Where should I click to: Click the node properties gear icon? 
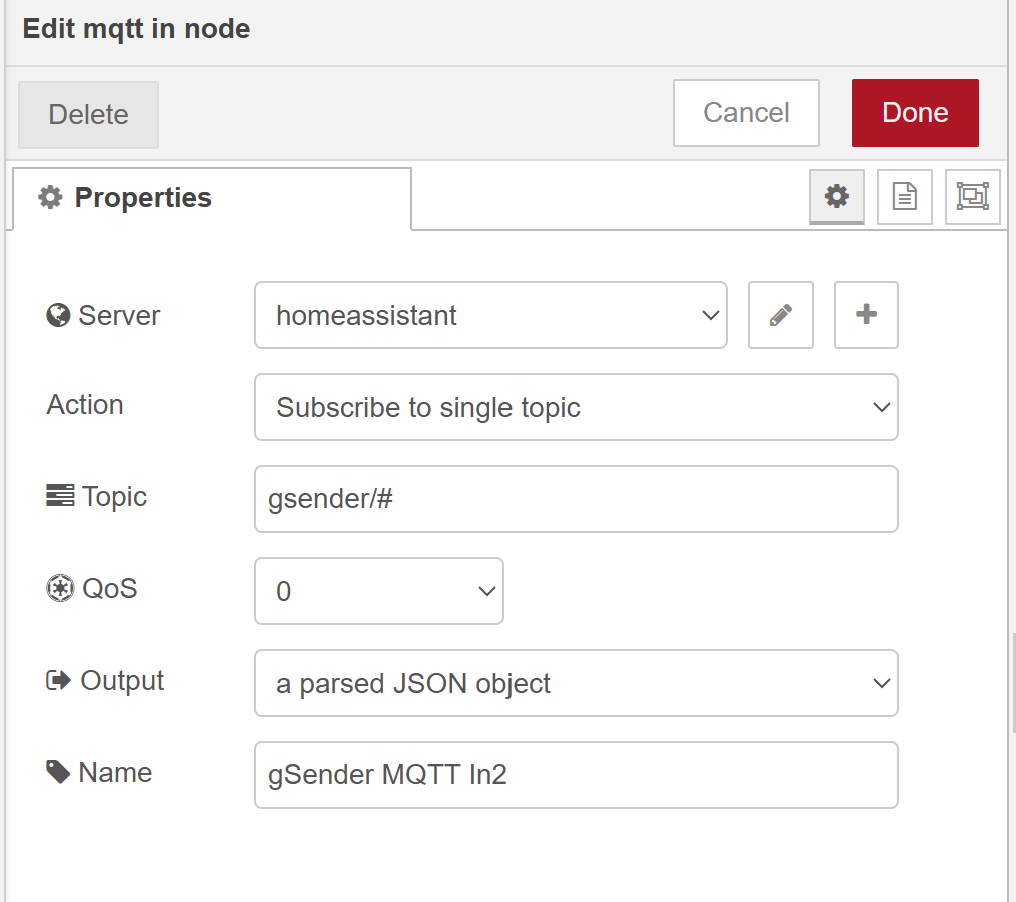tap(836, 196)
